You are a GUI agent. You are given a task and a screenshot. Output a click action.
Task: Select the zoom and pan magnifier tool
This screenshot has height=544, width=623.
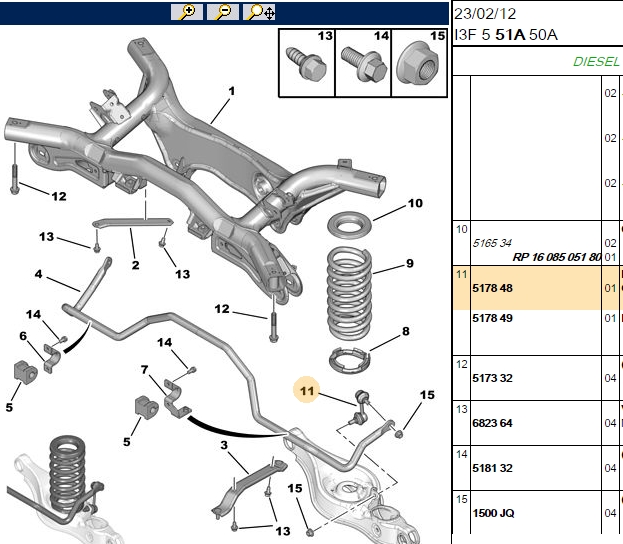tap(259, 12)
